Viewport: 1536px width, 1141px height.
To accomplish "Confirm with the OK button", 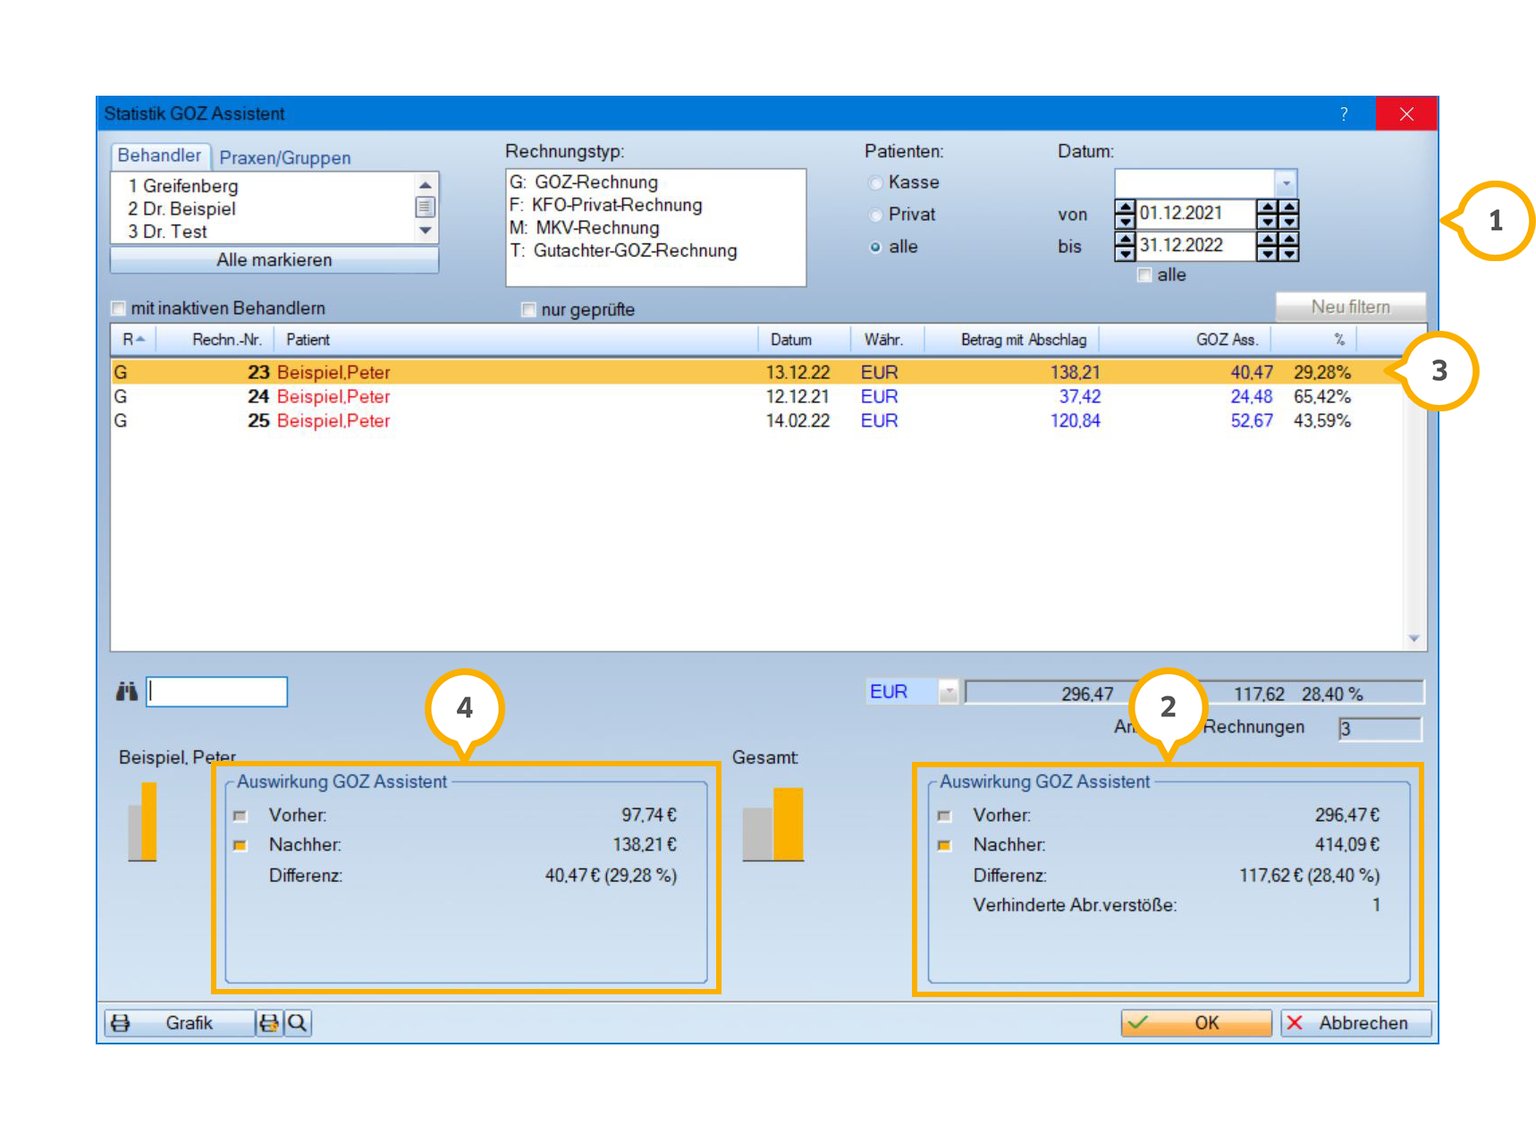I will pyautogui.click(x=1196, y=1023).
